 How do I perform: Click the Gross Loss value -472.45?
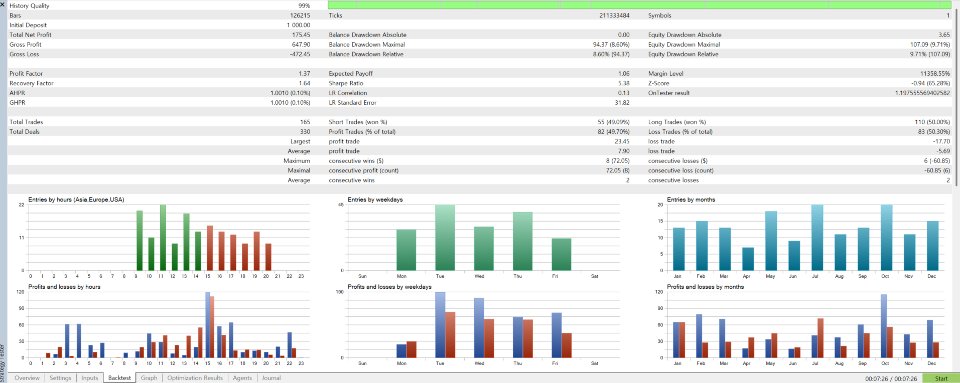300,54
